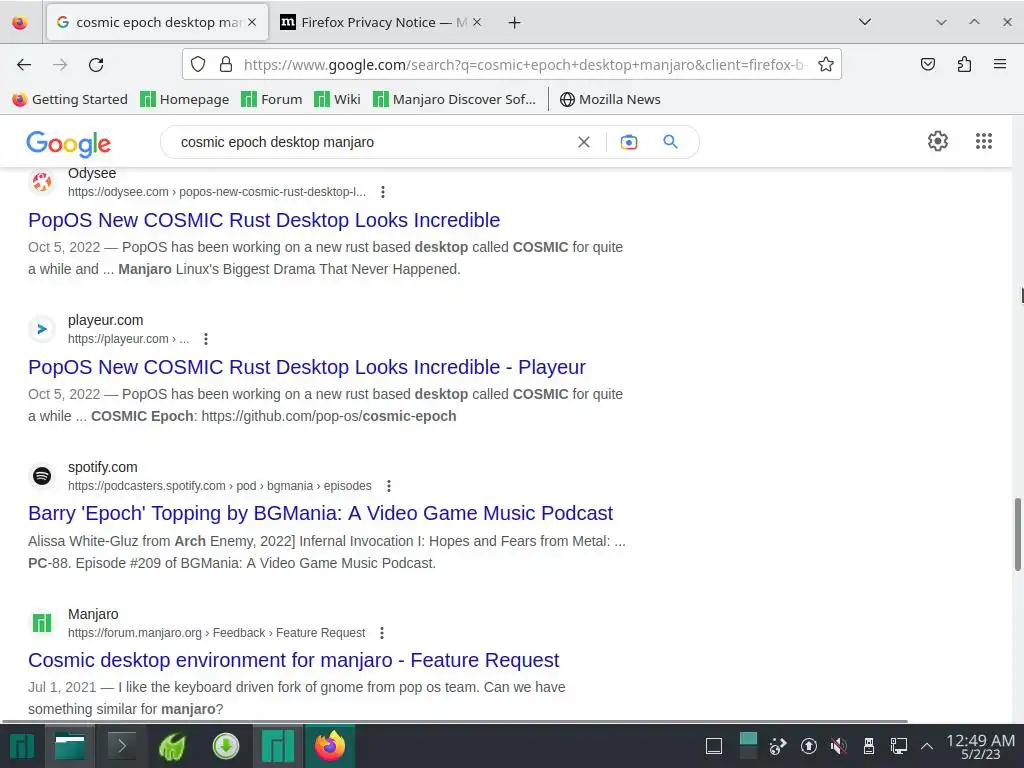Open updates notifier tray icon
The height and width of the screenshot is (768, 1024).
coord(808,746)
